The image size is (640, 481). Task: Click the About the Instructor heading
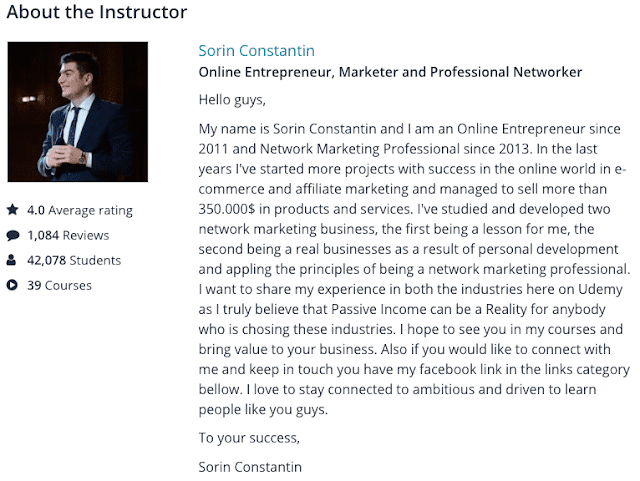(96, 13)
